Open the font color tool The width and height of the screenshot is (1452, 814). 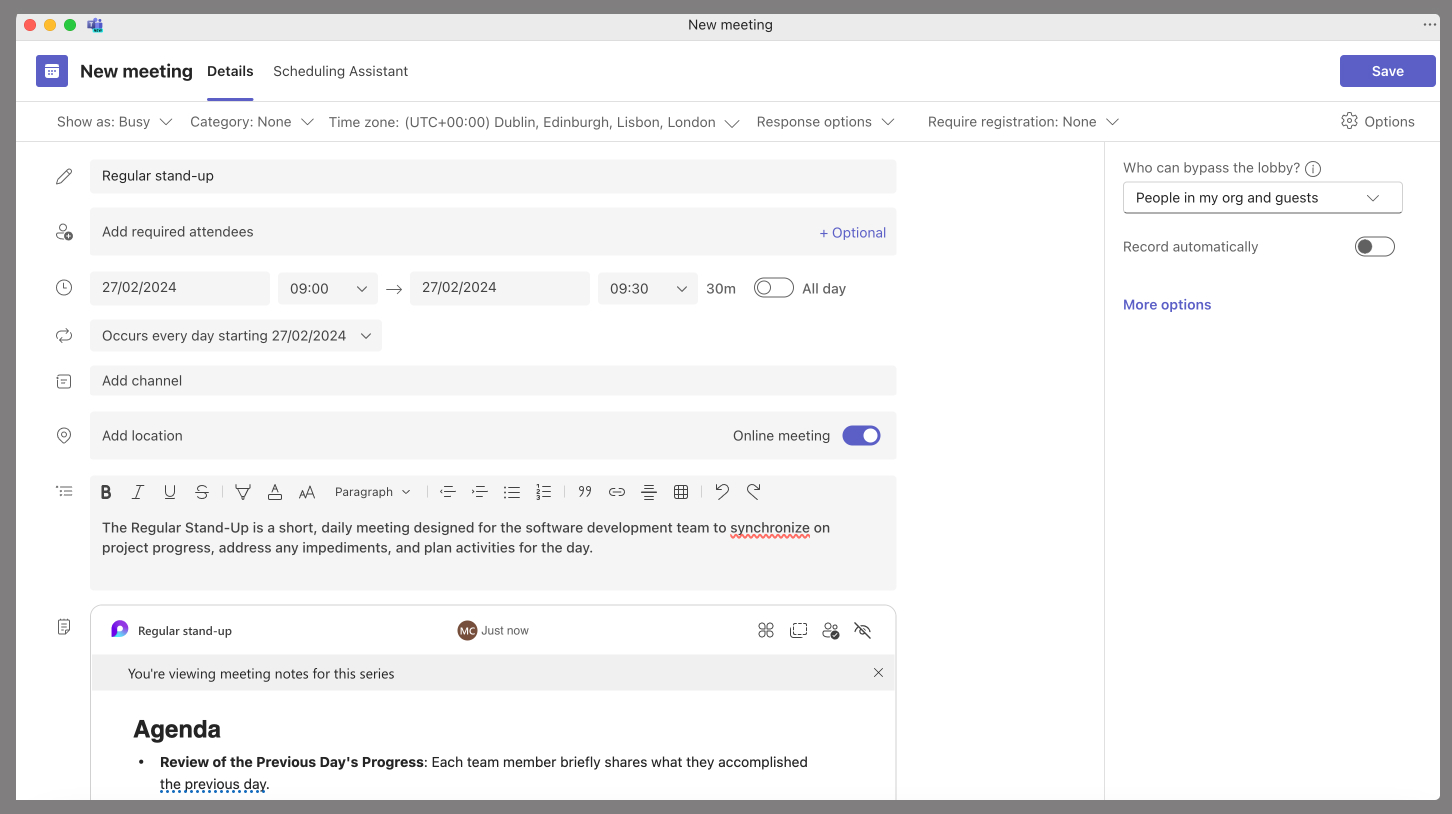(x=275, y=492)
